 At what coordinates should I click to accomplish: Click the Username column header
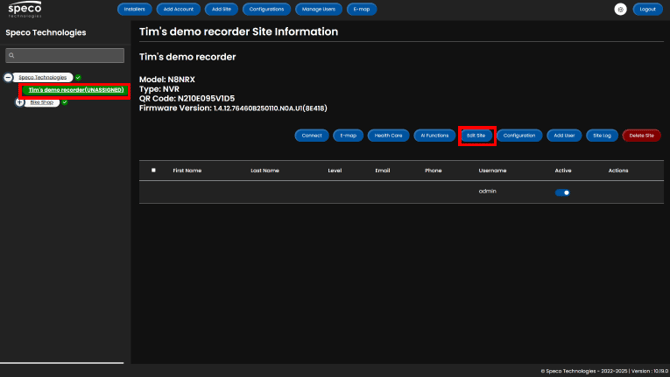(492, 171)
